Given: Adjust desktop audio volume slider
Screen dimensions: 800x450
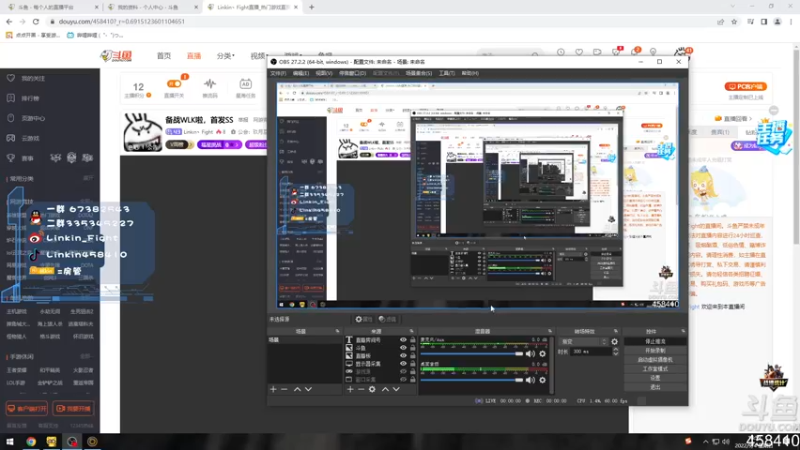Looking at the screenshot, I should tap(472, 380).
